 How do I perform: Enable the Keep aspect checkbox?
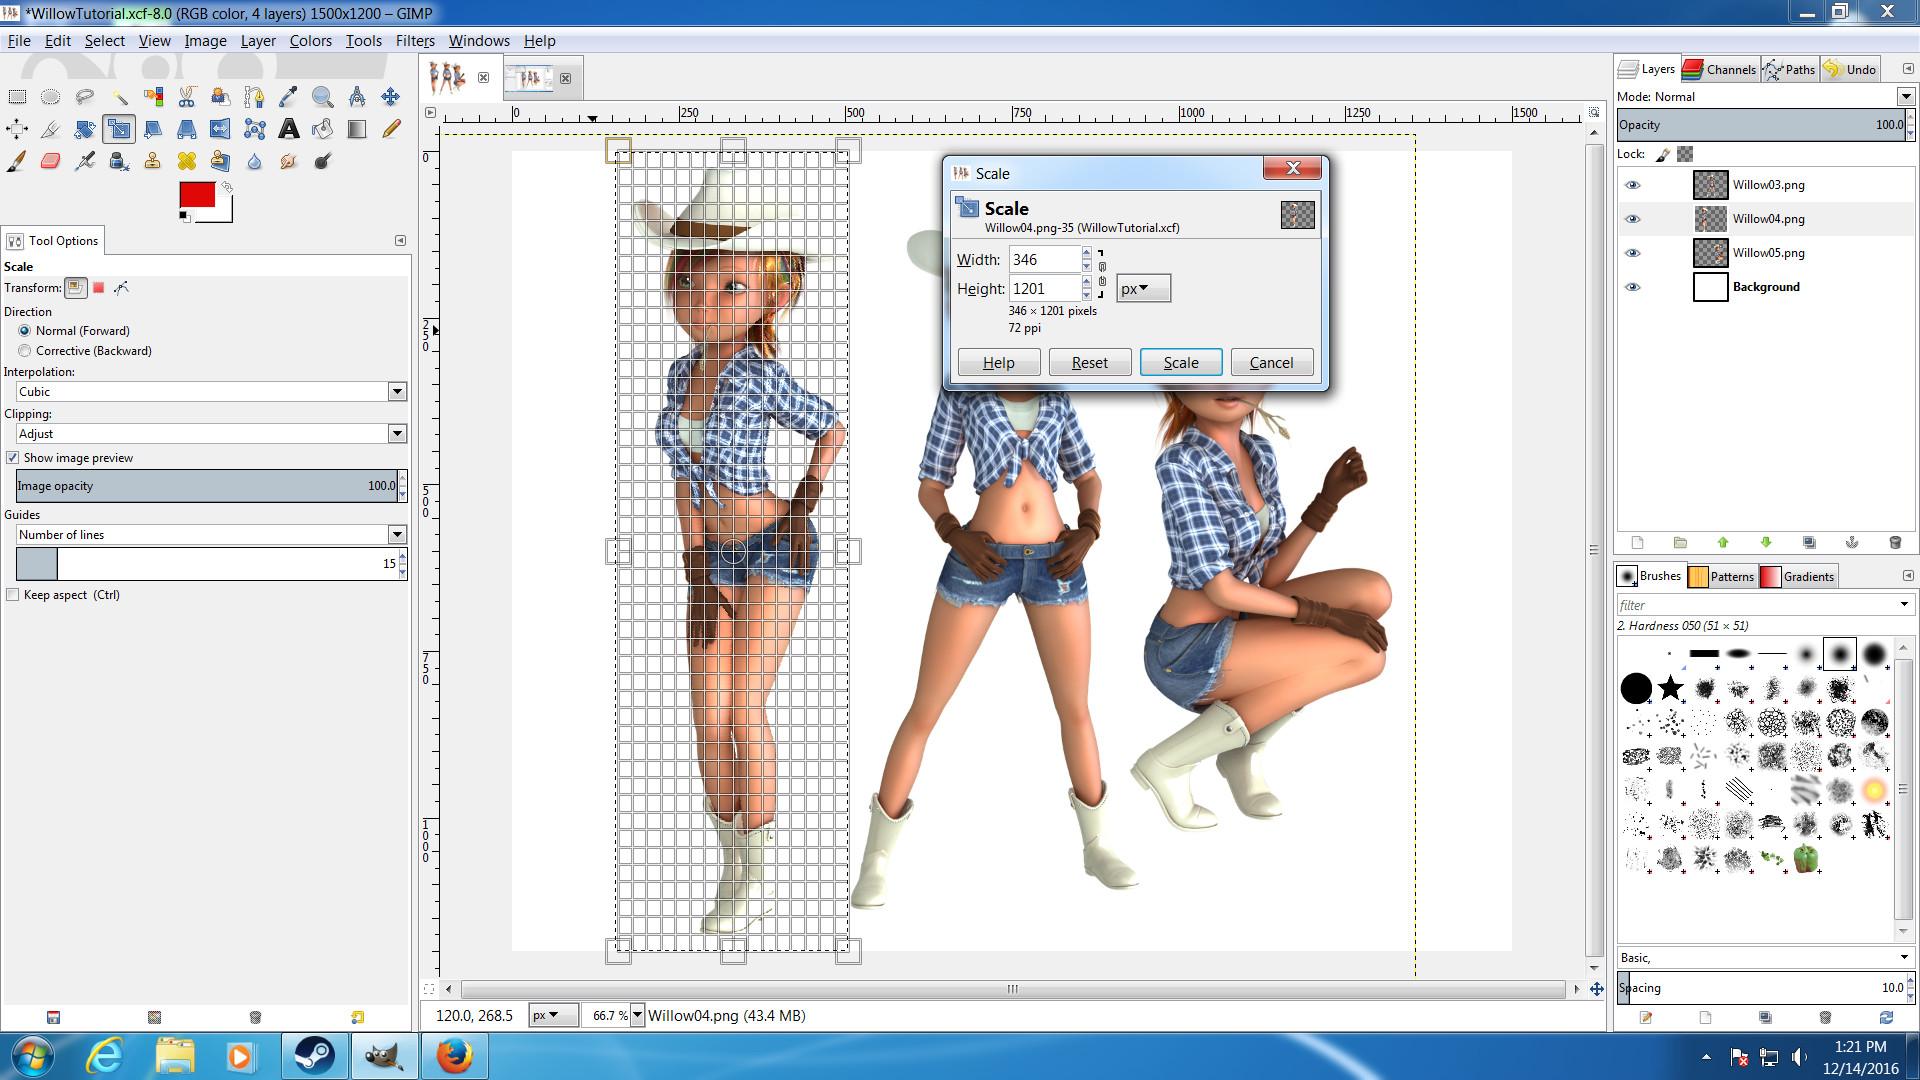point(13,595)
